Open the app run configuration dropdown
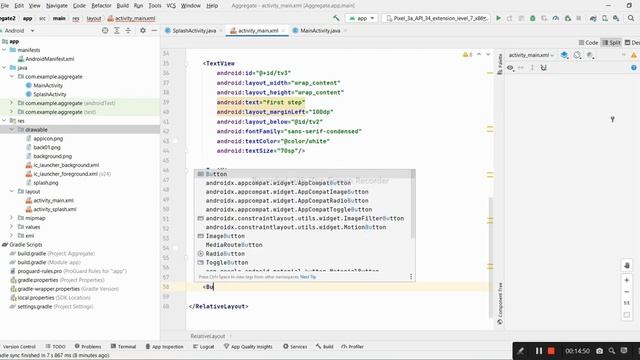Screen dimensions: 640x360 coord(362,18)
